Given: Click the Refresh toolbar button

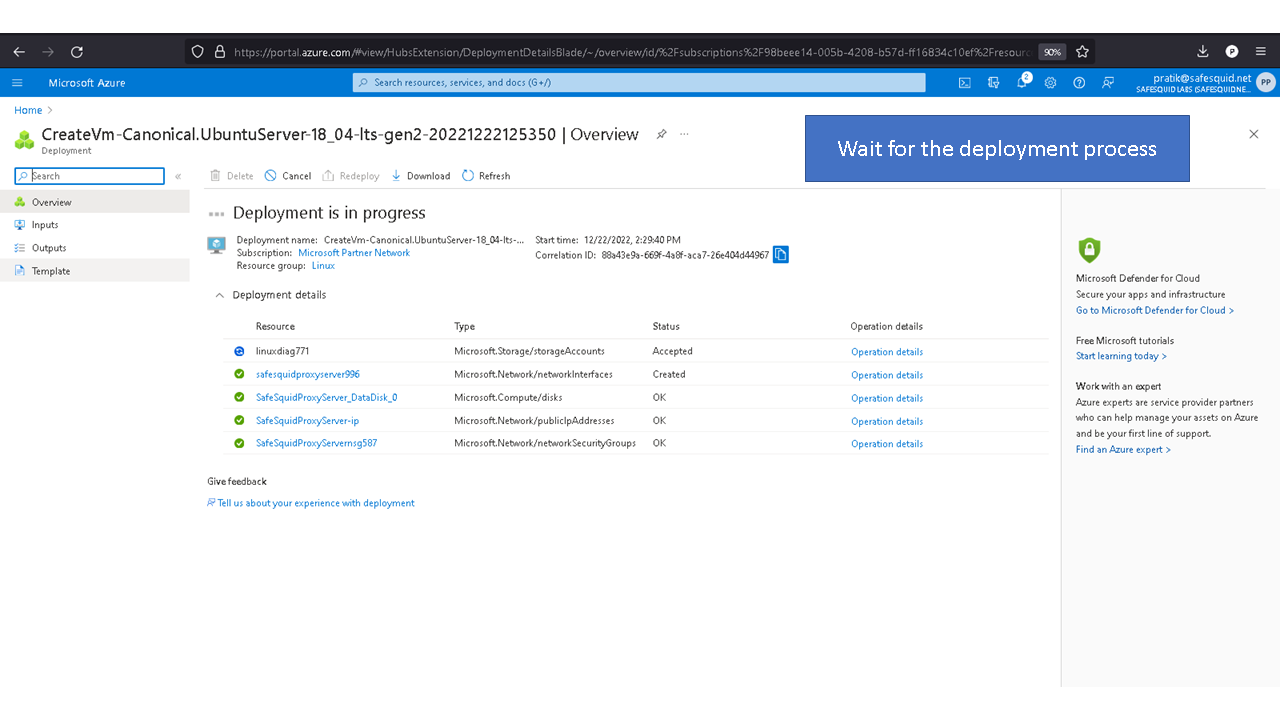Looking at the screenshot, I should click(x=486, y=176).
